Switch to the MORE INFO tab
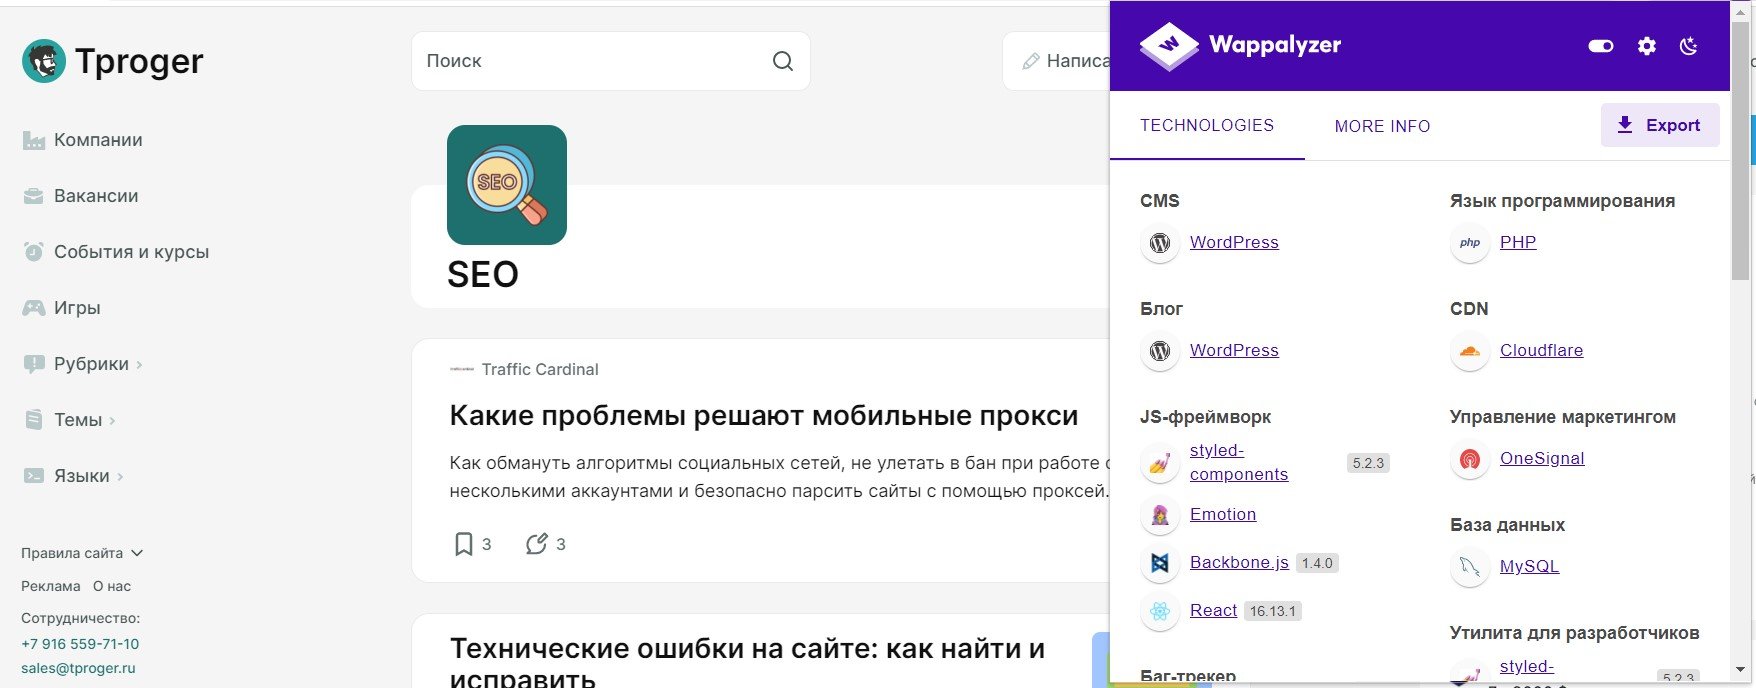The height and width of the screenshot is (688, 1756). tap(1382, 126)
